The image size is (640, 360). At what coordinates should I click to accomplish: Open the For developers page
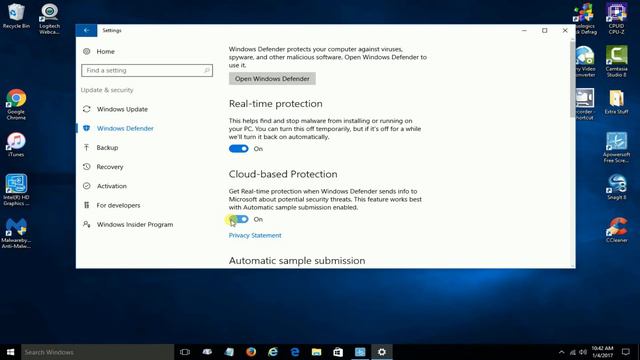click(118, 205)
